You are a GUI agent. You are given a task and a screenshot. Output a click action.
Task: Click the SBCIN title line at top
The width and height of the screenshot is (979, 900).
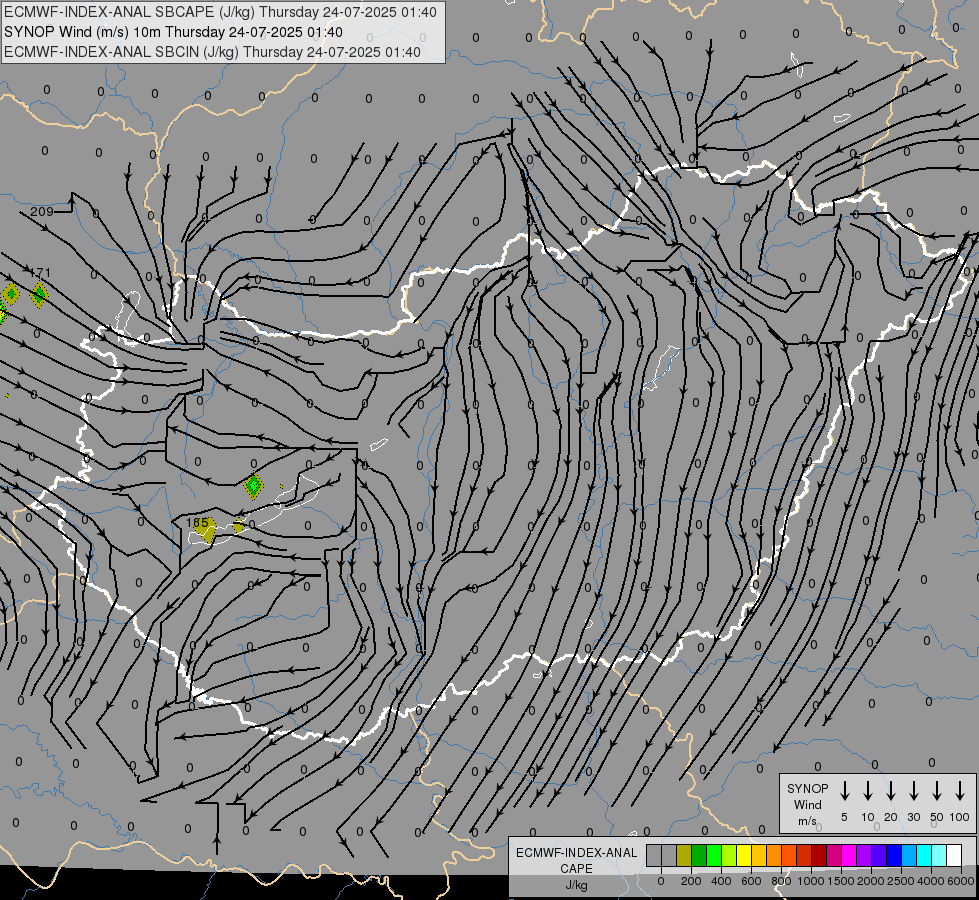[x=212, y=52]
